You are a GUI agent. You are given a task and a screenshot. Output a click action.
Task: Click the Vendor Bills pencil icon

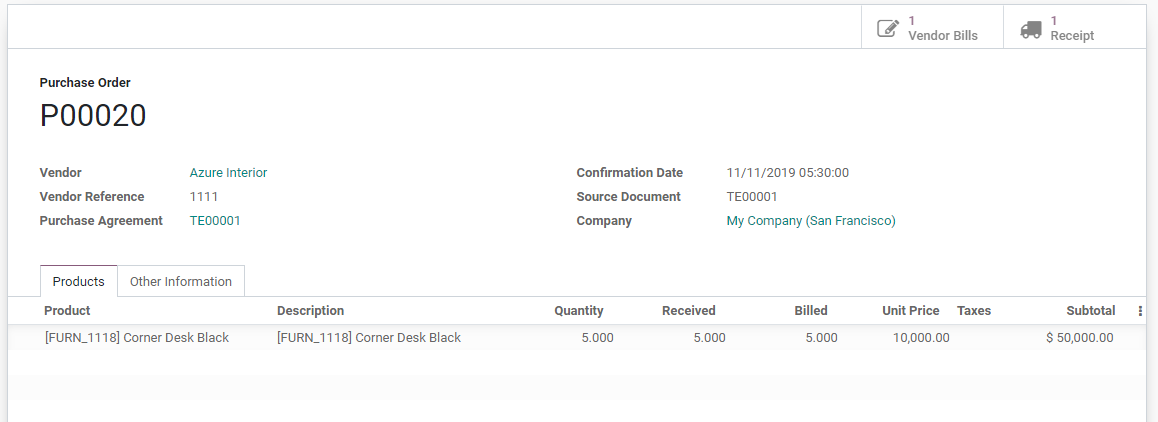[887, 28]
